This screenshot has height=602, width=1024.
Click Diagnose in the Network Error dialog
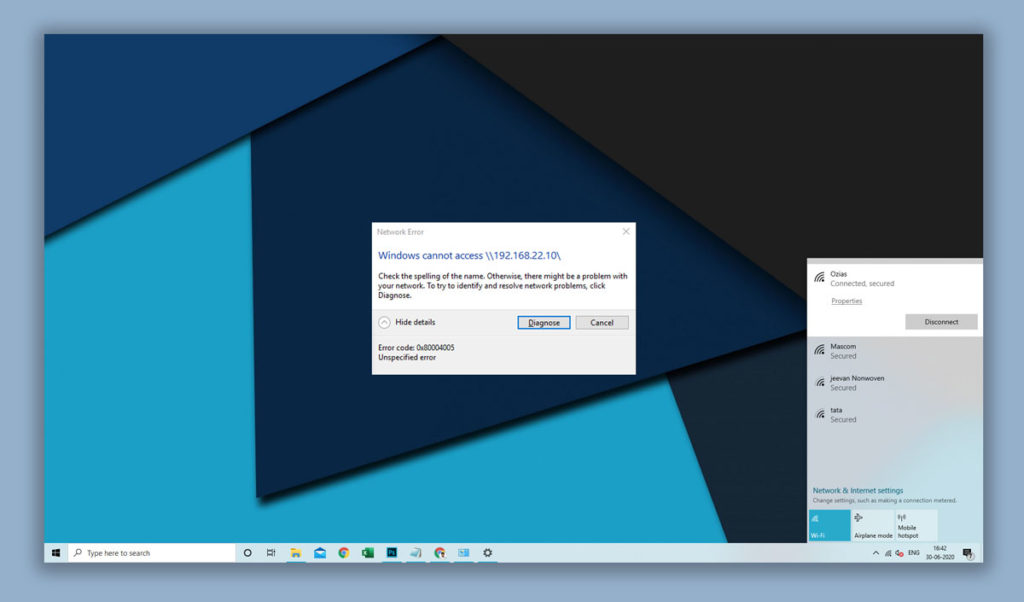(543, 322)
